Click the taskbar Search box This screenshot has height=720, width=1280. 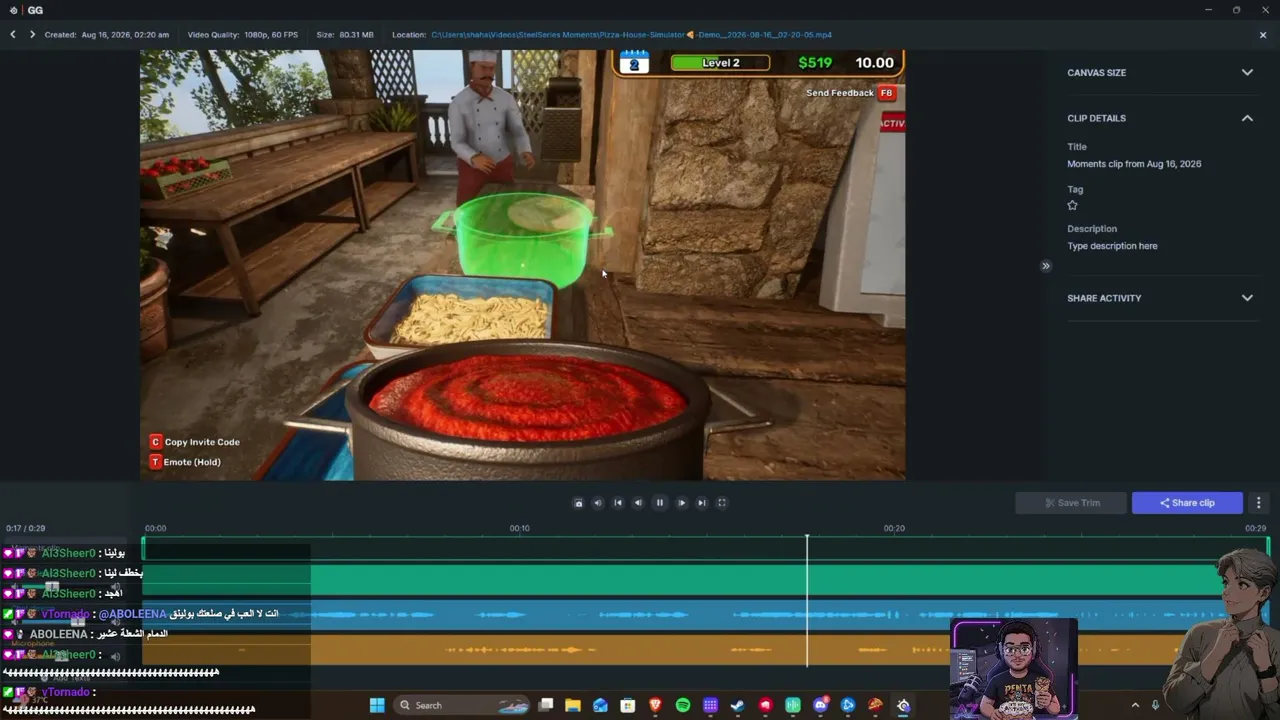click(x=462, y=705)
